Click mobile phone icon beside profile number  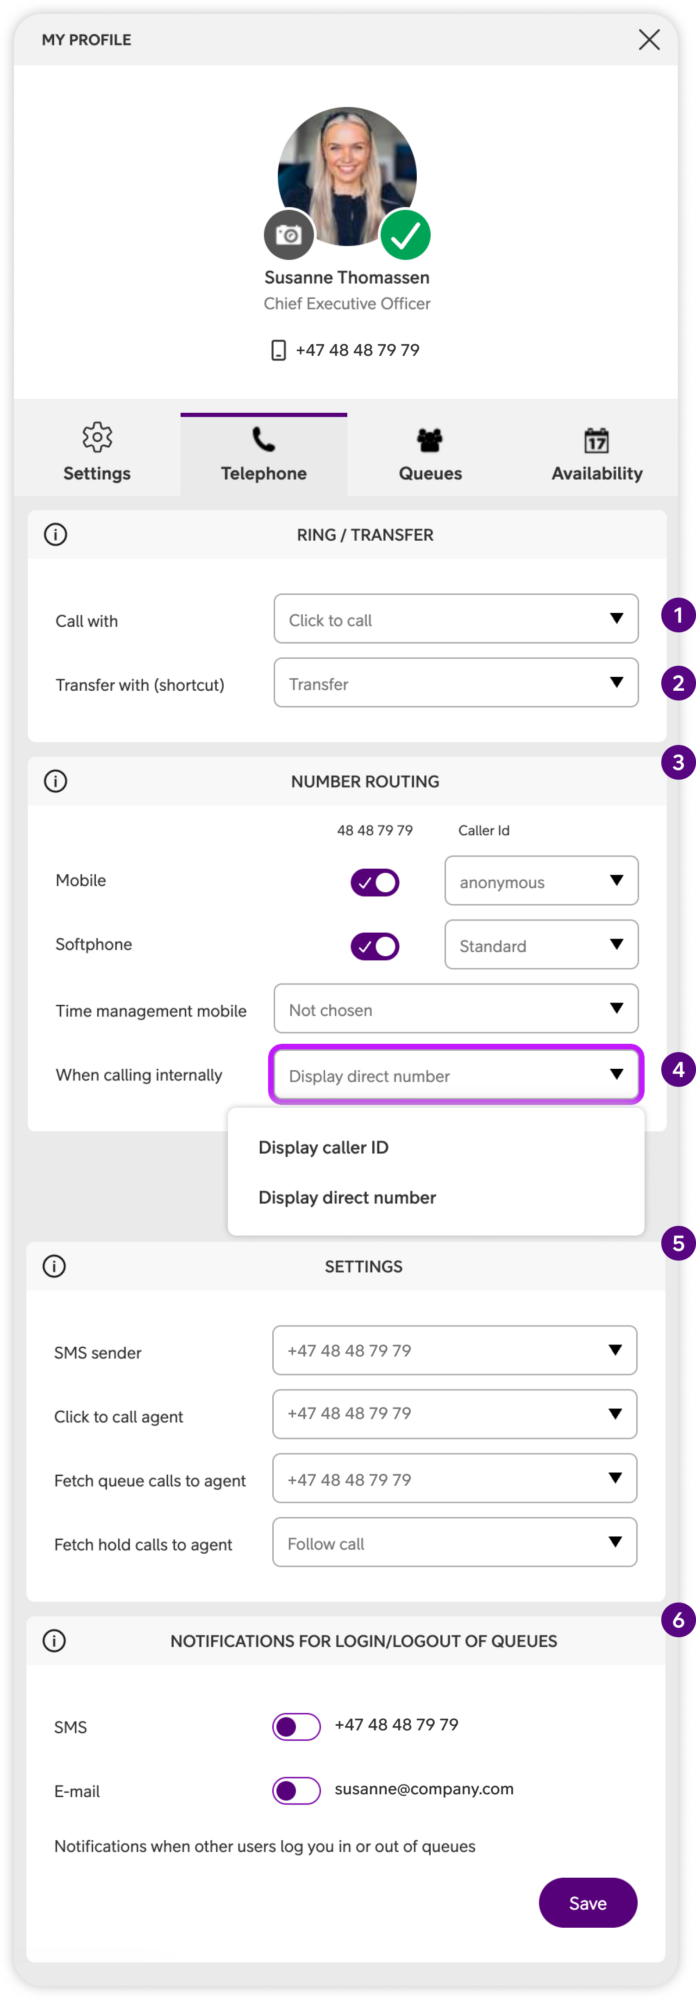pyautogui.click(x=279, y=350)
